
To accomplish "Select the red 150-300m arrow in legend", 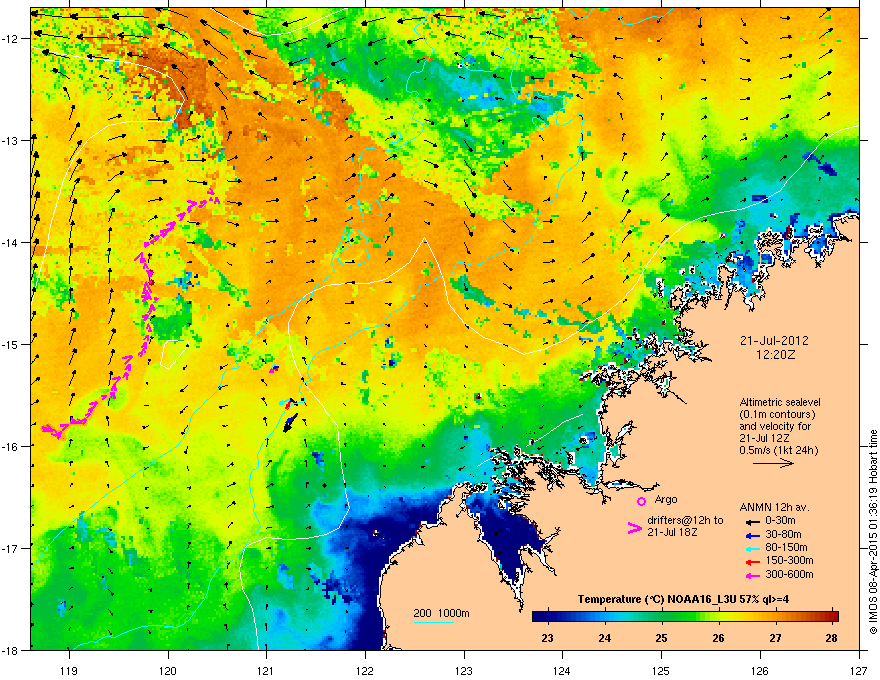I will click(x=751, y=560).
